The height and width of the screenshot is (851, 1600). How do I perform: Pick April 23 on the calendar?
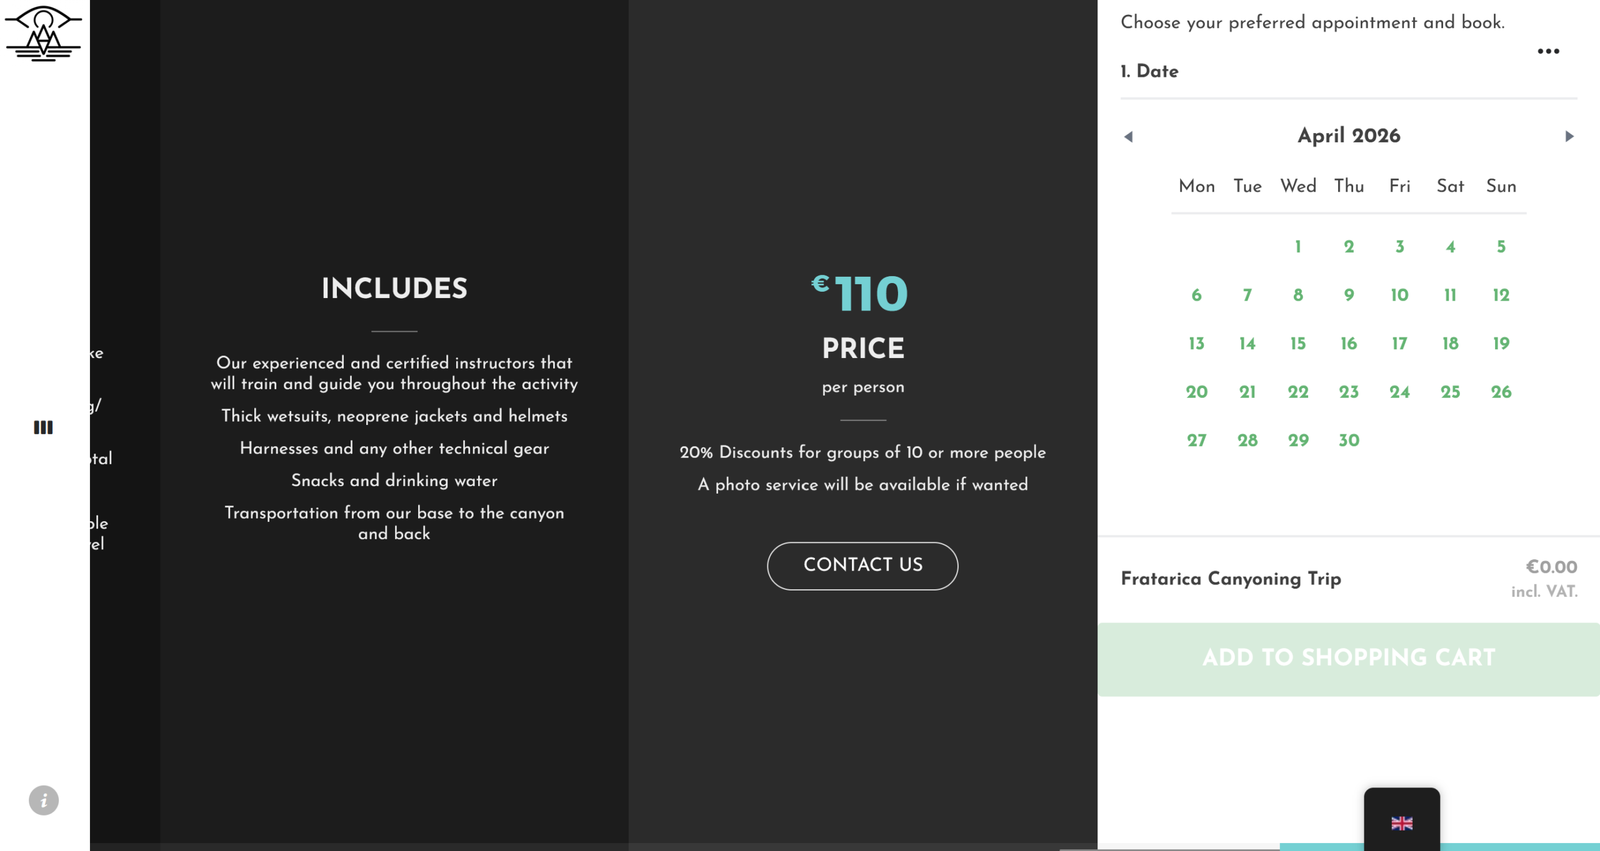coord(1348,392)
